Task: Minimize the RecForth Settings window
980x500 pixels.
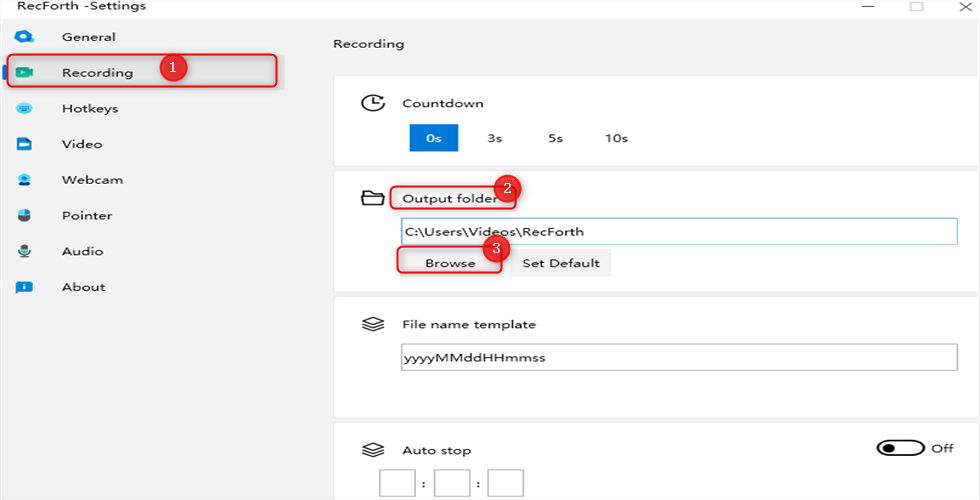Action: pyautogui.click(x=868, y=6)
